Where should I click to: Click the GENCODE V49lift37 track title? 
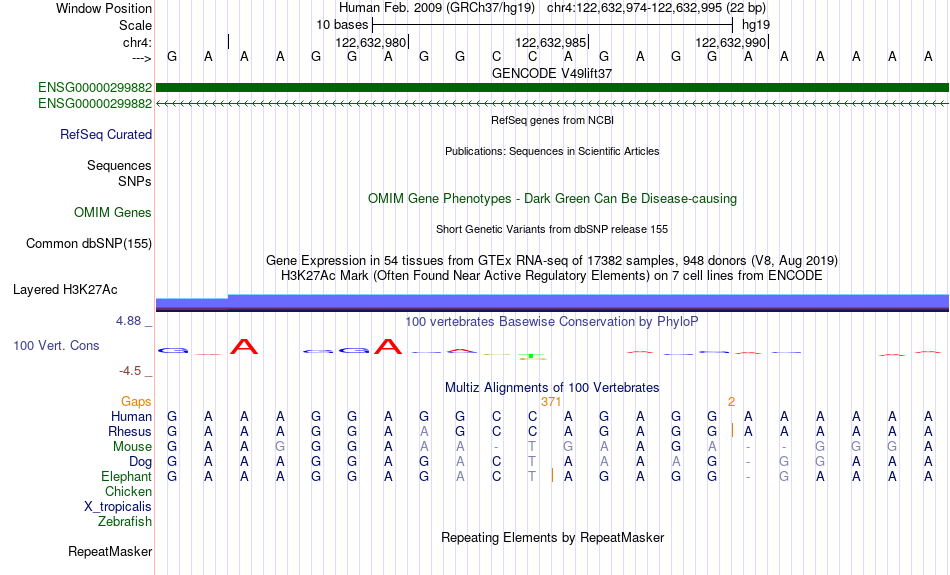[x=552, y=73]
